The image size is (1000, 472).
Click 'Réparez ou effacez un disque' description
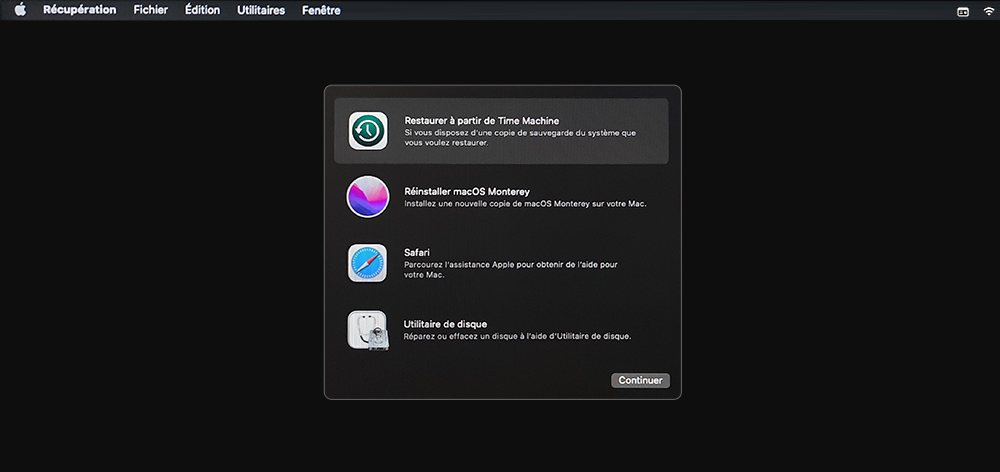(x=518, y=336)
